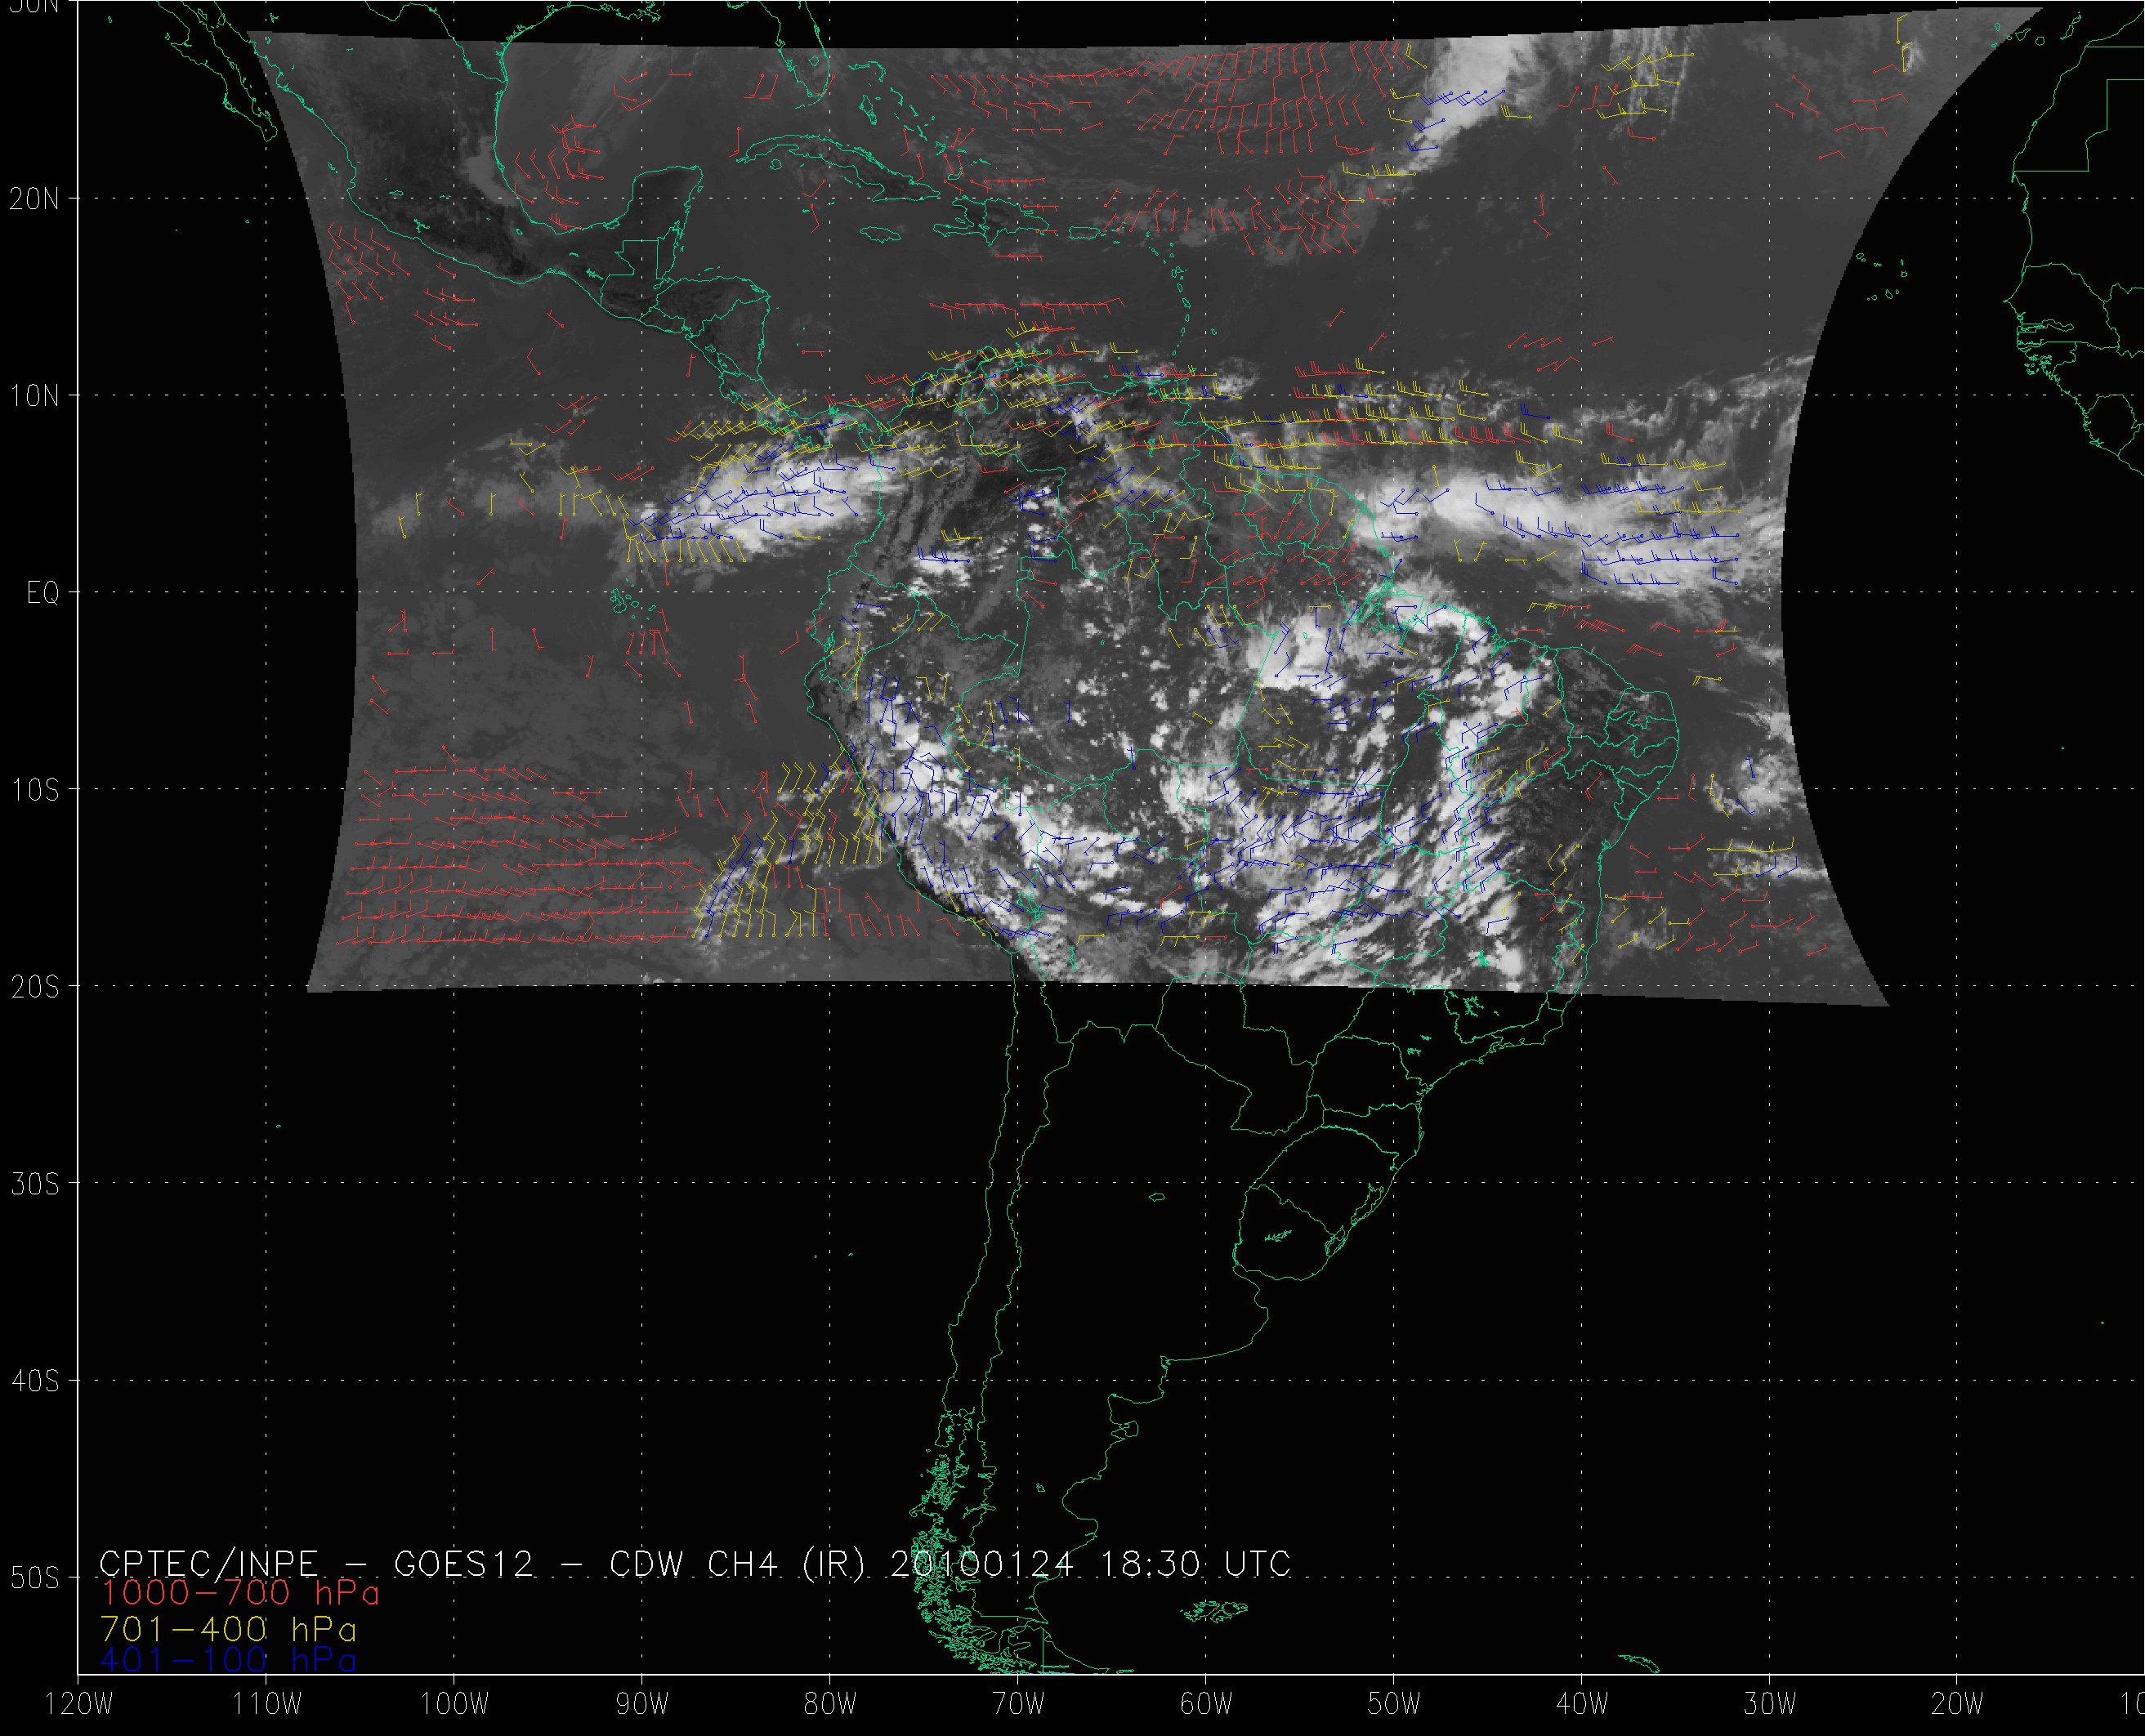This screenshot has width=2145, height=1736.
Task: Click the 20N latitude axis label
Action: coord(34,199)
